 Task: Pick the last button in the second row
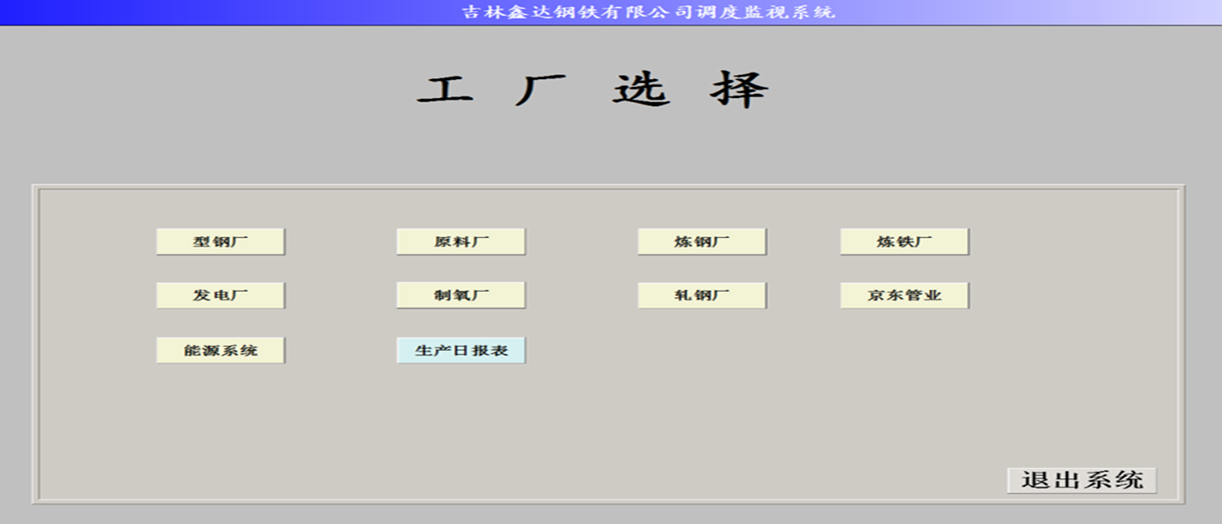[904, 296]
